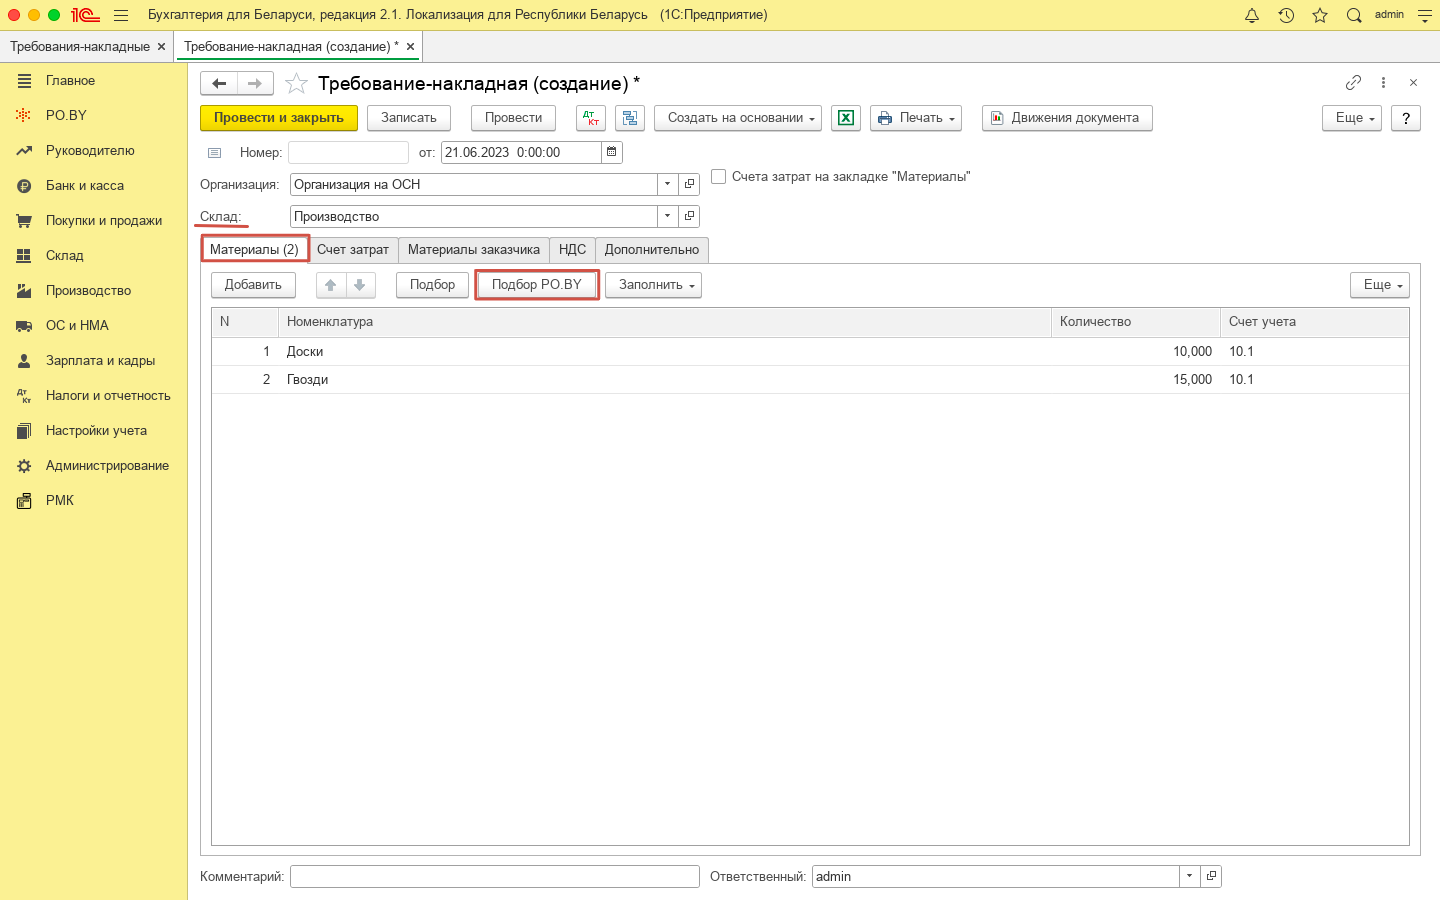Open the table Еще menu
The height and width of the screenshot is (900, 1440).
pos(1380,285)
